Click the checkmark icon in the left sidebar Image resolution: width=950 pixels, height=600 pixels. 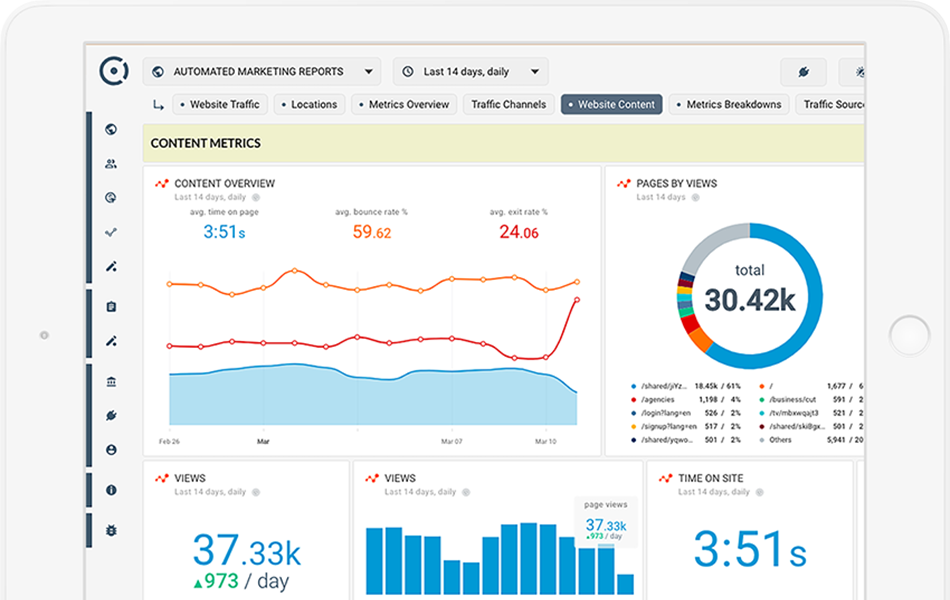[x=110, y=231]
